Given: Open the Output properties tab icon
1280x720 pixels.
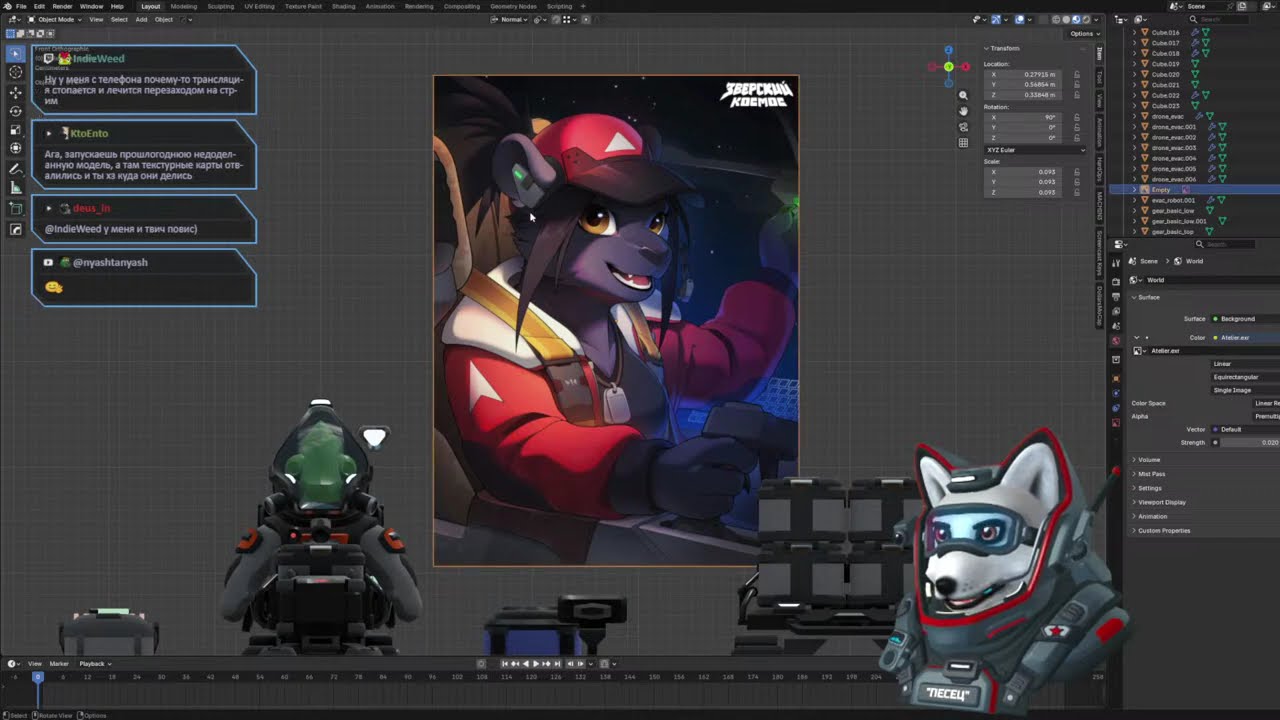Looking at the screenshot, I should [x=1116, y=297].
